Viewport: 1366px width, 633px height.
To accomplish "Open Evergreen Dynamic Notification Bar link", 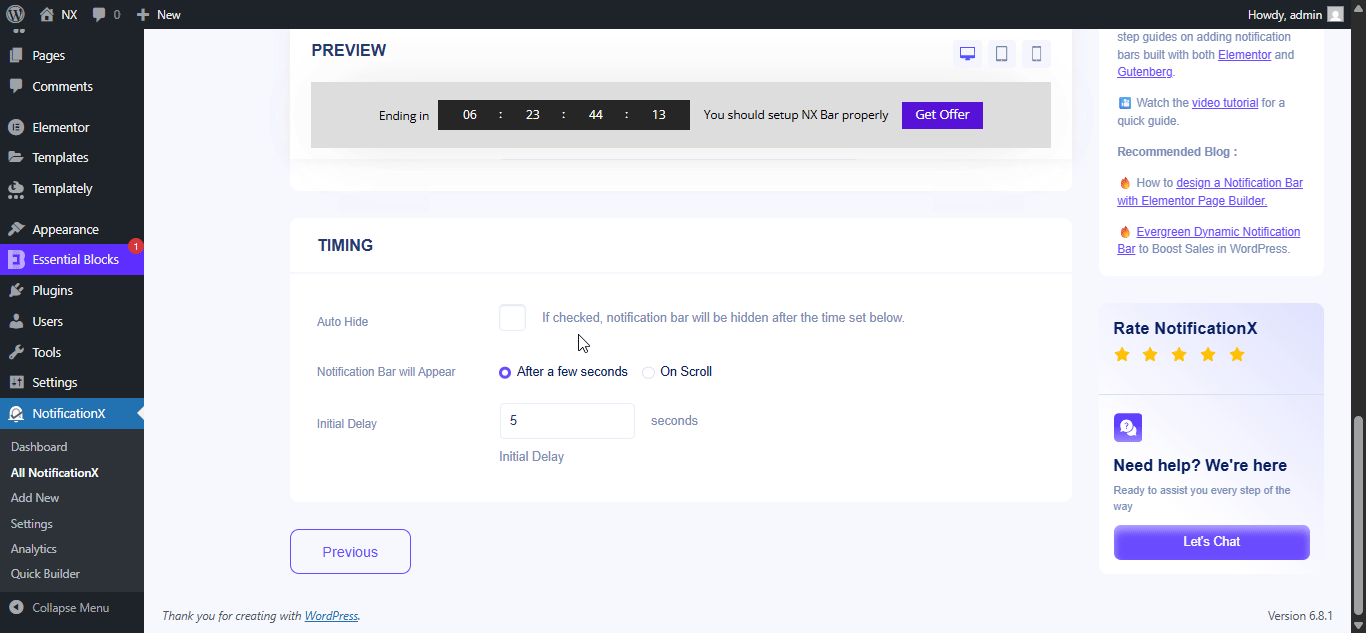I will 1208,240.
